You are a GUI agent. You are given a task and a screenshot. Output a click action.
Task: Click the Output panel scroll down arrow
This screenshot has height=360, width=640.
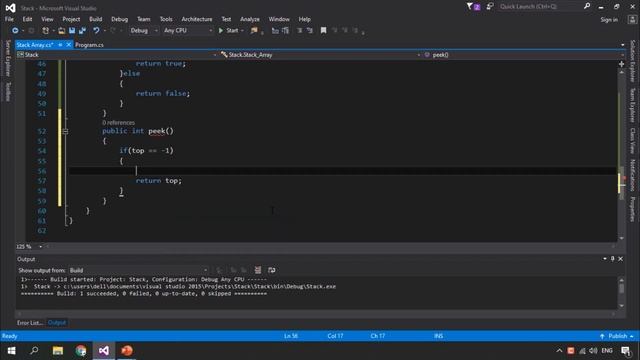click(x=621, y=305)
